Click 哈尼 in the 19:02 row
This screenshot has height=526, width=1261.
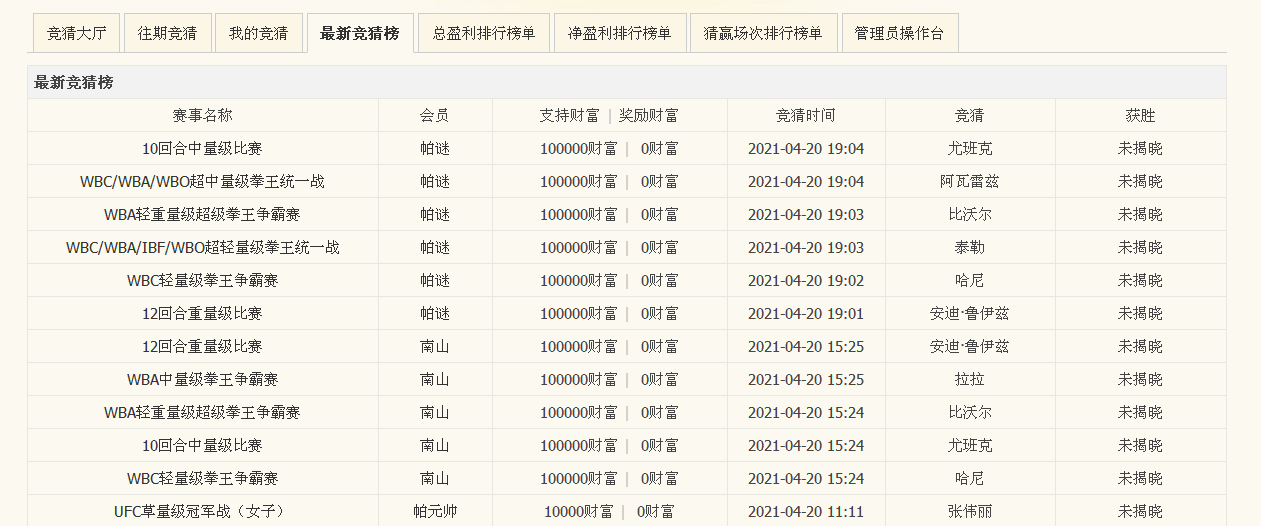969,280
